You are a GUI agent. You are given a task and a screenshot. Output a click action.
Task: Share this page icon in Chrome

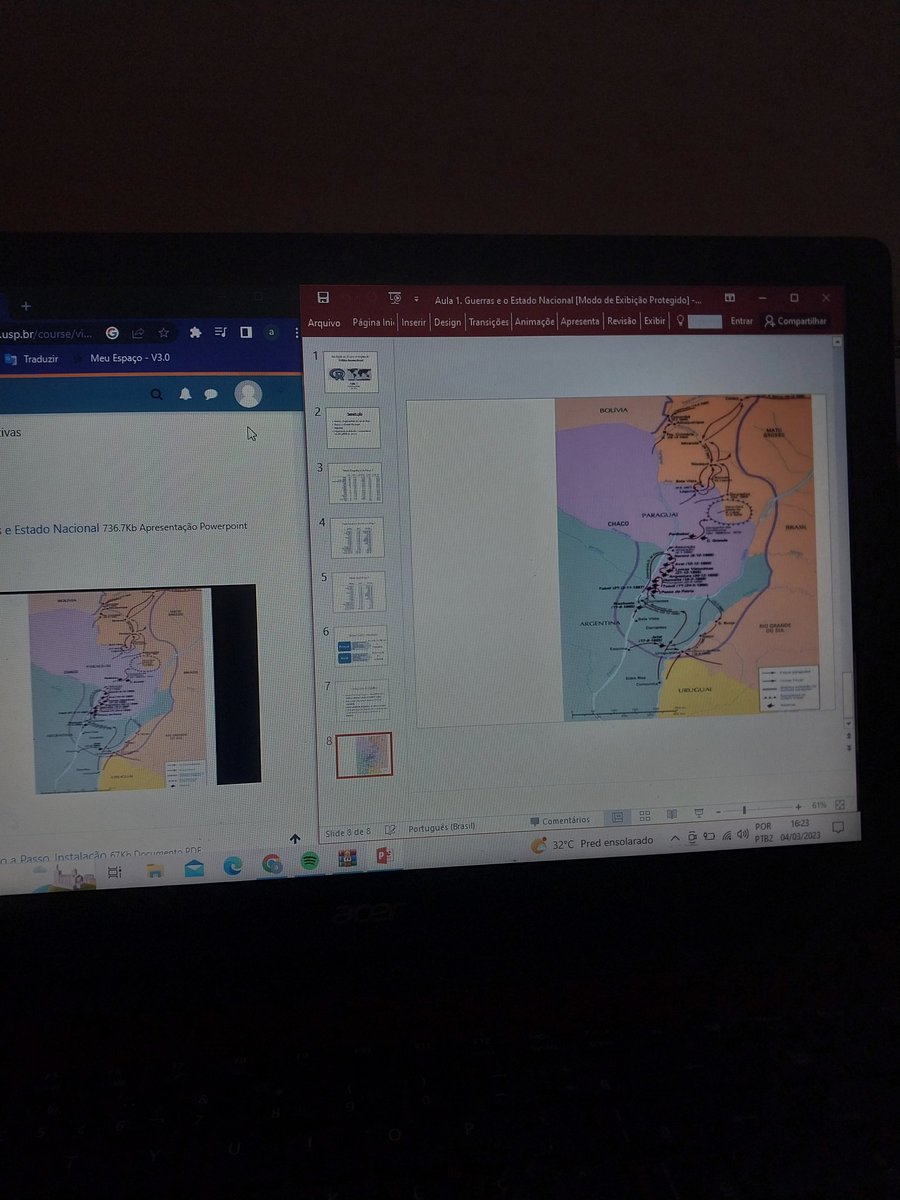(138, 333)
